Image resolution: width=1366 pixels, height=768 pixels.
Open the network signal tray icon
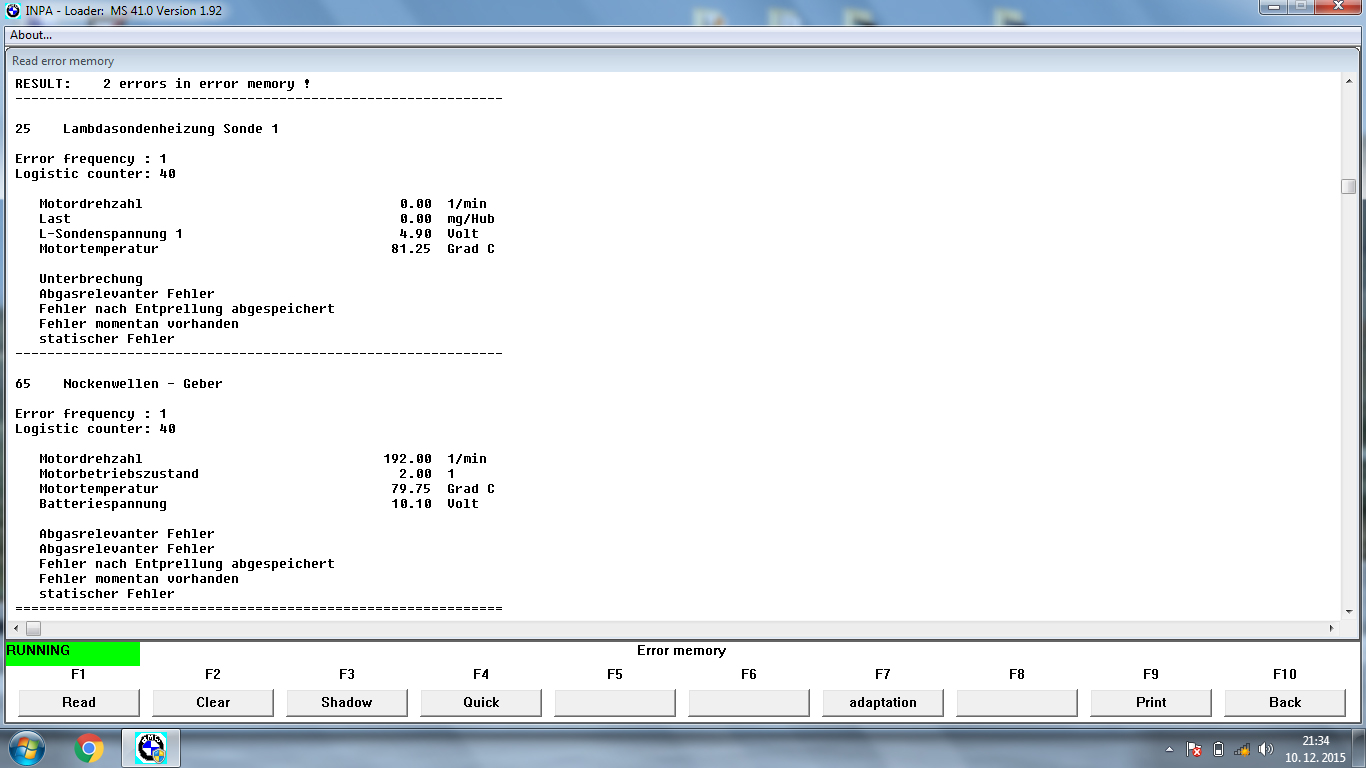tap(1242, 749)
